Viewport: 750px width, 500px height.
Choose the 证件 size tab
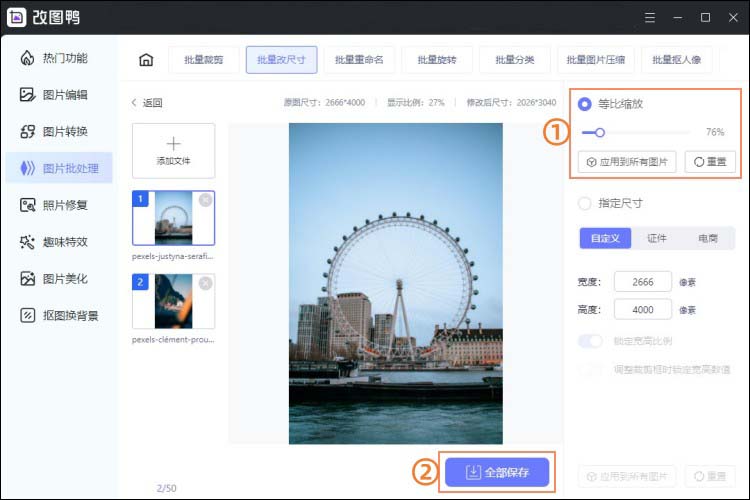(657, 238)
